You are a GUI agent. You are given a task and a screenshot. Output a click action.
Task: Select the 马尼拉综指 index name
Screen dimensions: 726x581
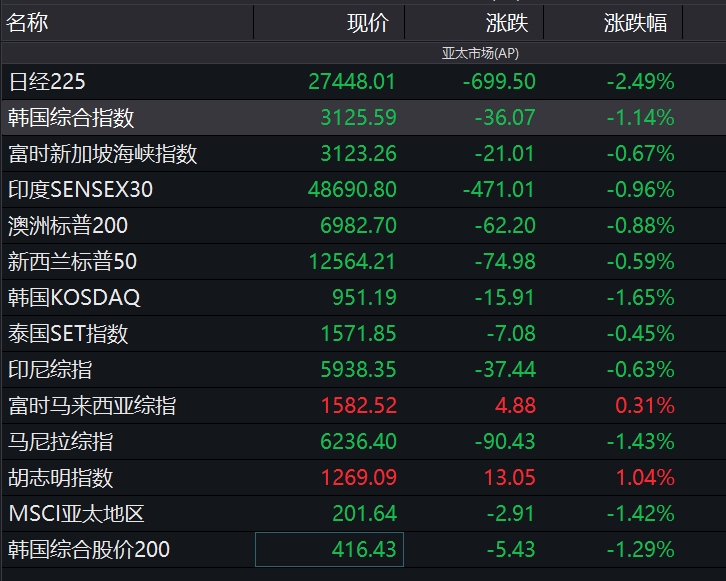[x=61, y=442]
